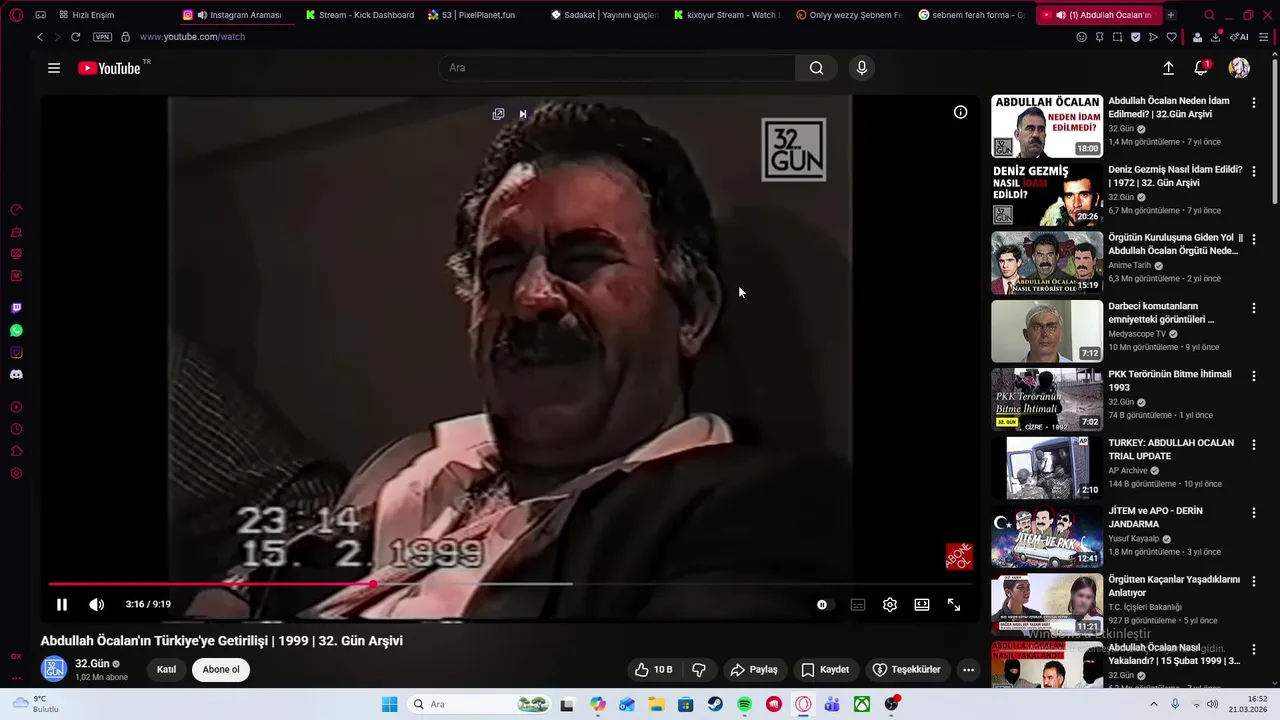This screenshot has height=720, width=1280.
Task: Reload the page with refresh icon
Action: click(x=75, y=37)
